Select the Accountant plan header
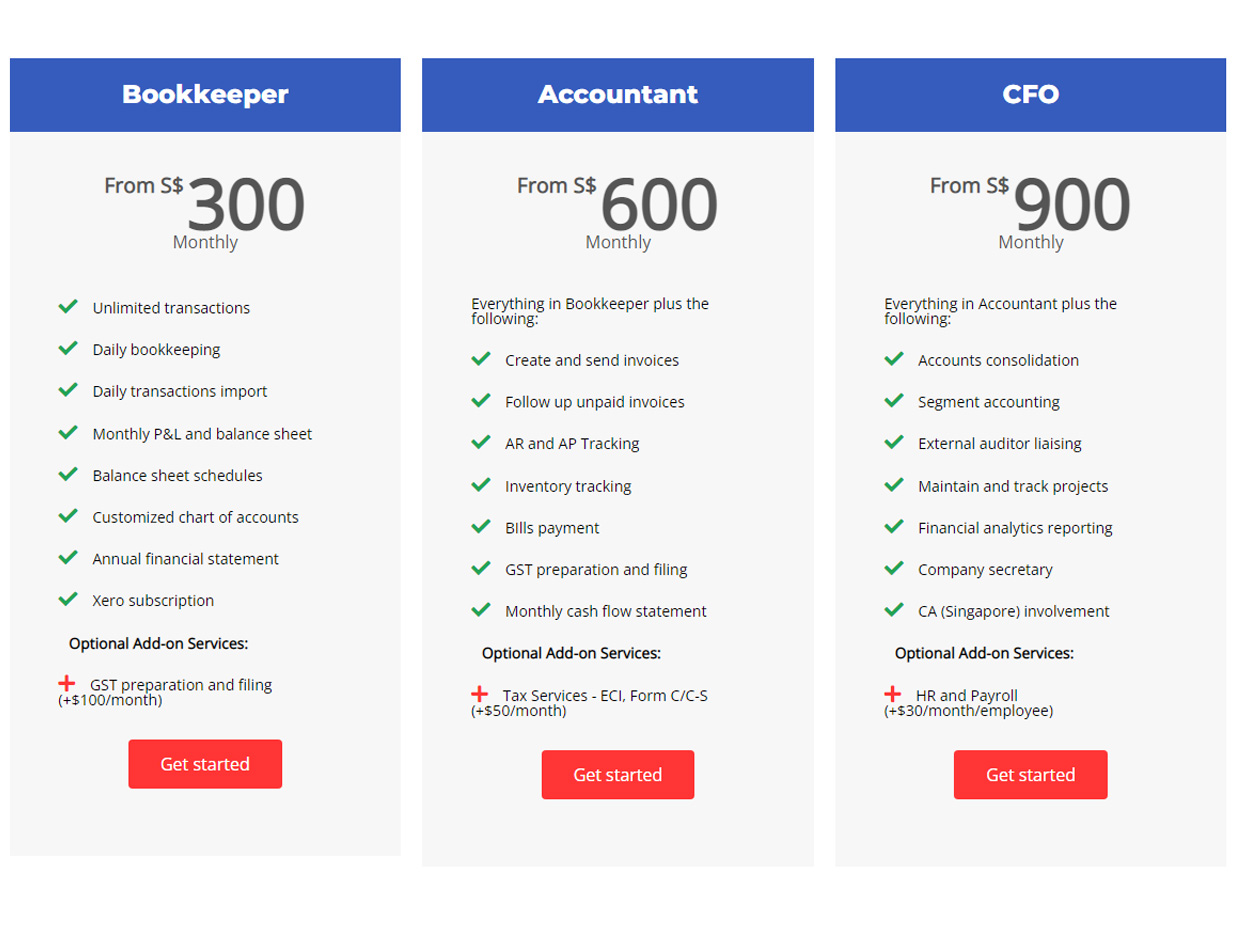 click(618, 95)
